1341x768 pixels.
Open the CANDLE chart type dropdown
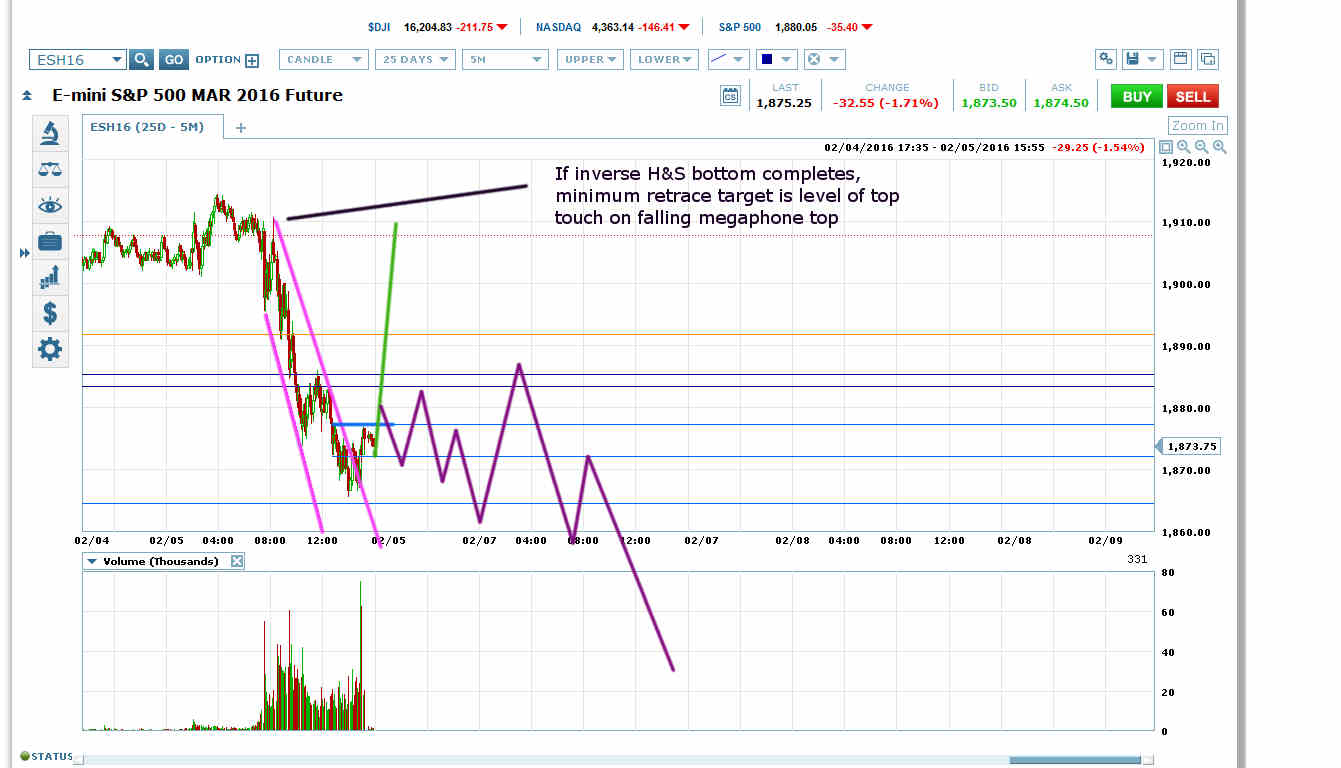point(324,60)
